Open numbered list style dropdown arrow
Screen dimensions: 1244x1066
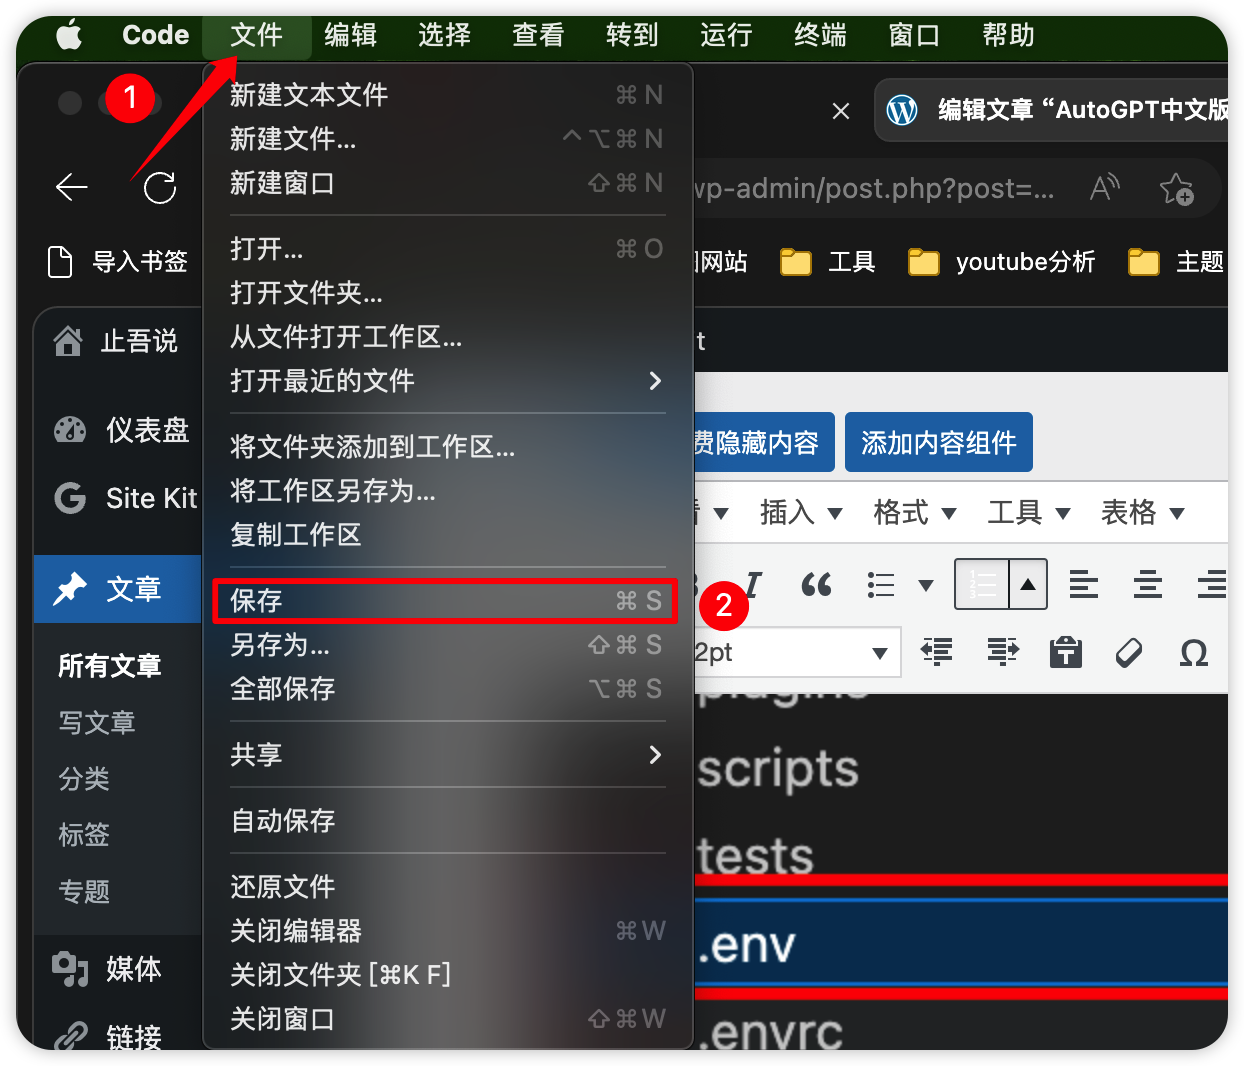[x=1028, y=584]
